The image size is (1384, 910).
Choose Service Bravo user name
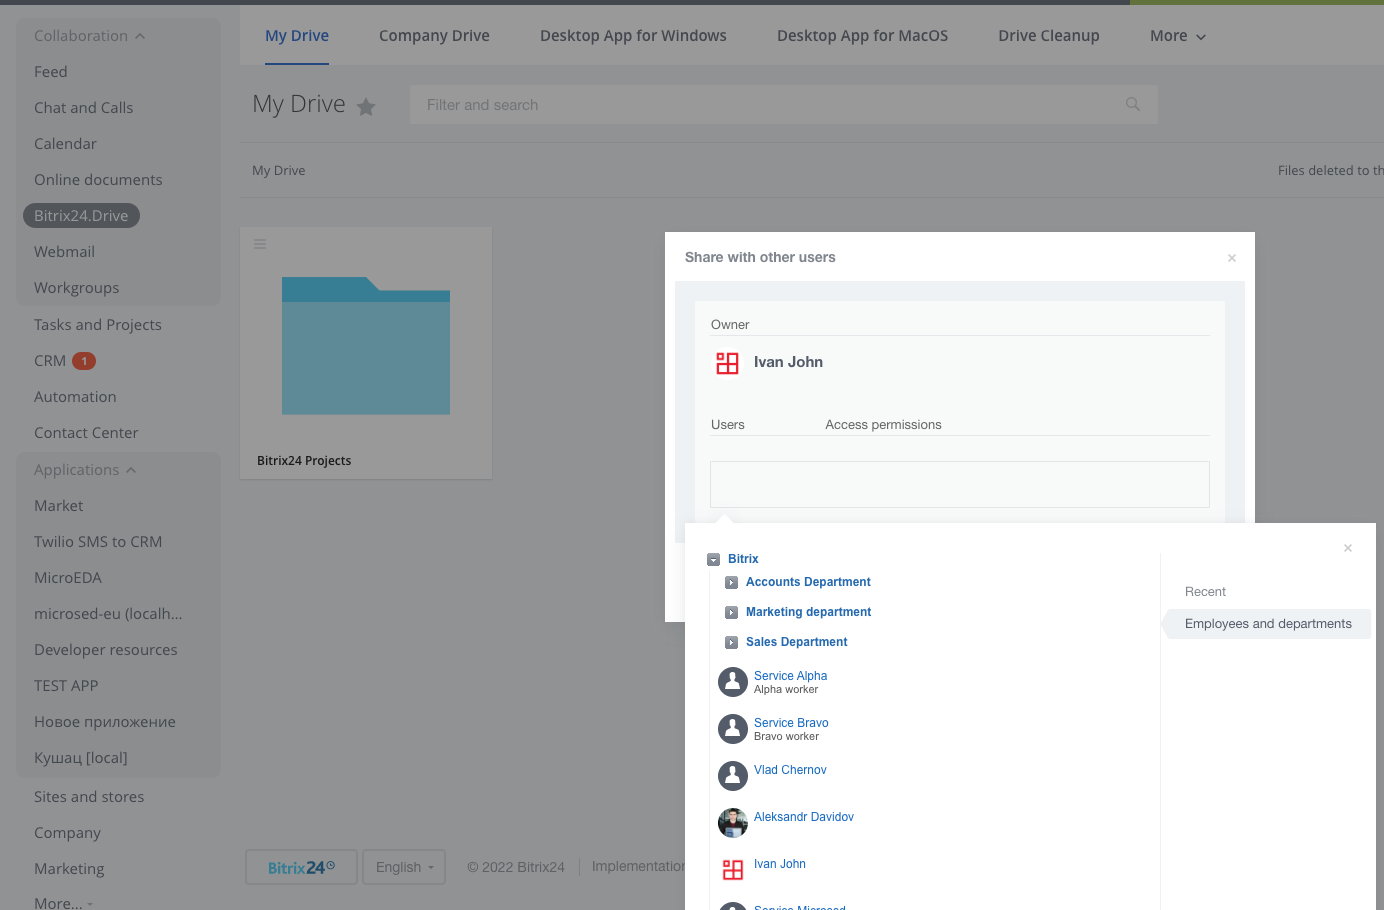pyautogui.click(x=791, y=723)
